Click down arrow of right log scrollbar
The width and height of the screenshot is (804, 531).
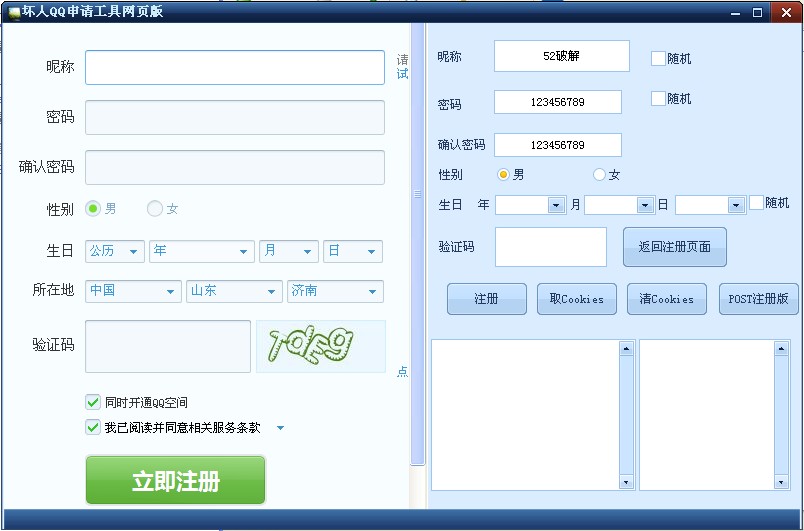[x=781, y=482]
